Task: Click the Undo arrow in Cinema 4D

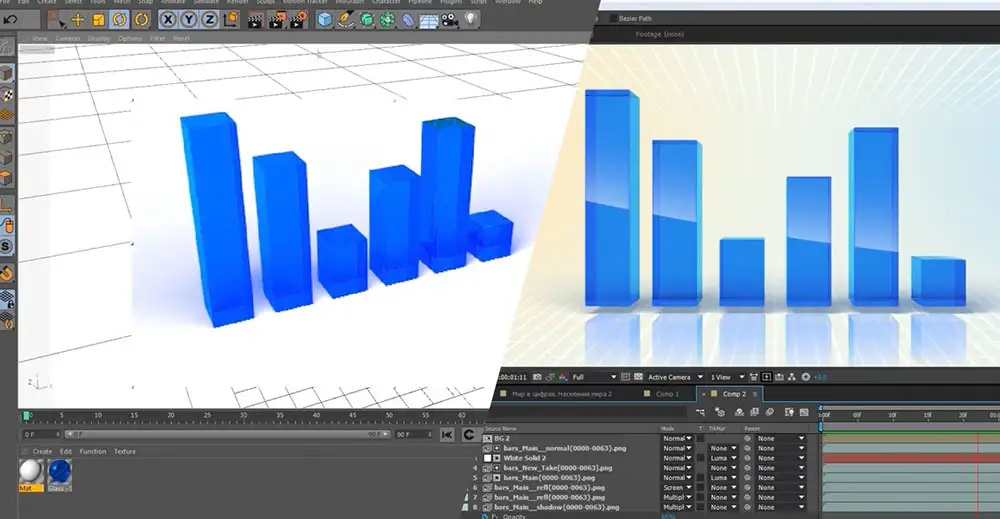Action: (10, 19)
